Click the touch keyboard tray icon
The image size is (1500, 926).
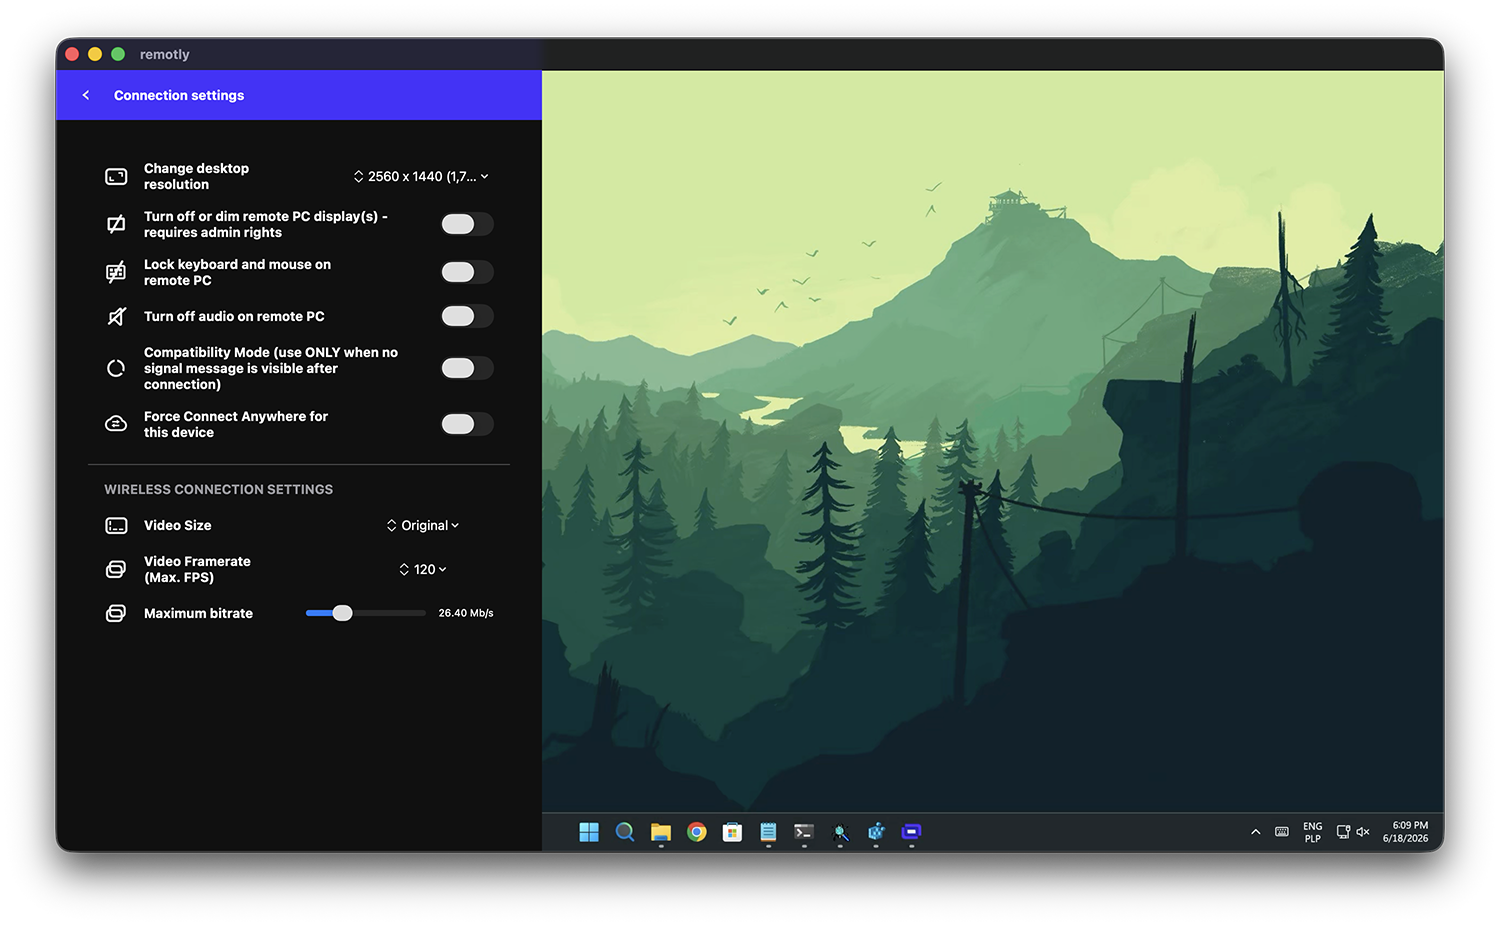1282,832
